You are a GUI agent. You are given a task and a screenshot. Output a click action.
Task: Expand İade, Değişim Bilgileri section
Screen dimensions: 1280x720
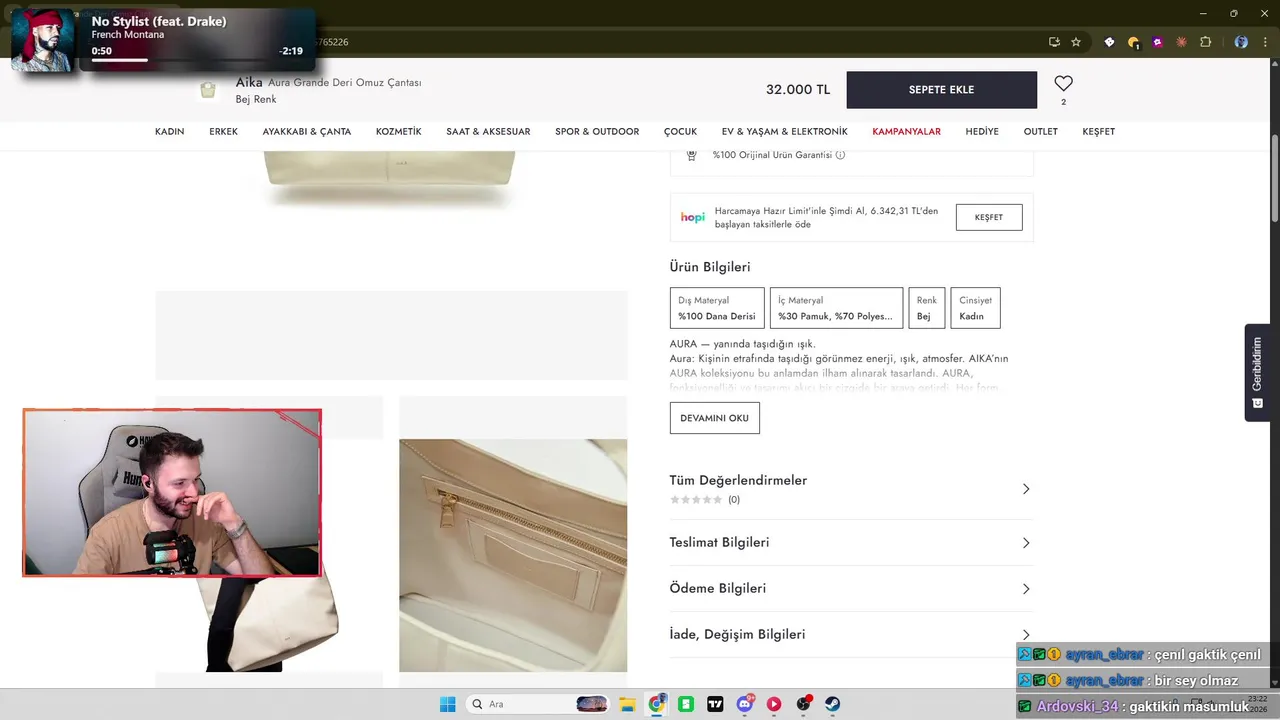click(851, 635)
